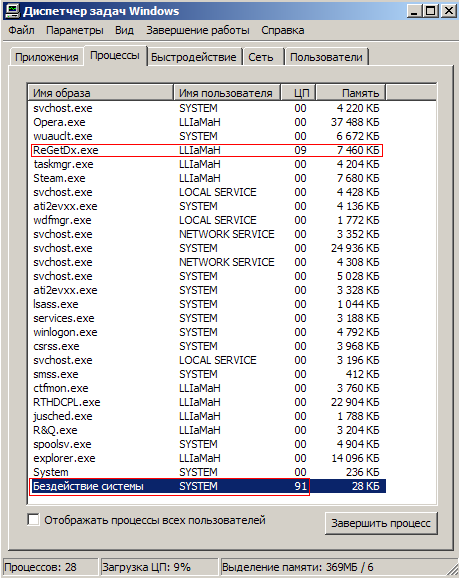Click the Завершить процесс button

[x=381, y=523]
